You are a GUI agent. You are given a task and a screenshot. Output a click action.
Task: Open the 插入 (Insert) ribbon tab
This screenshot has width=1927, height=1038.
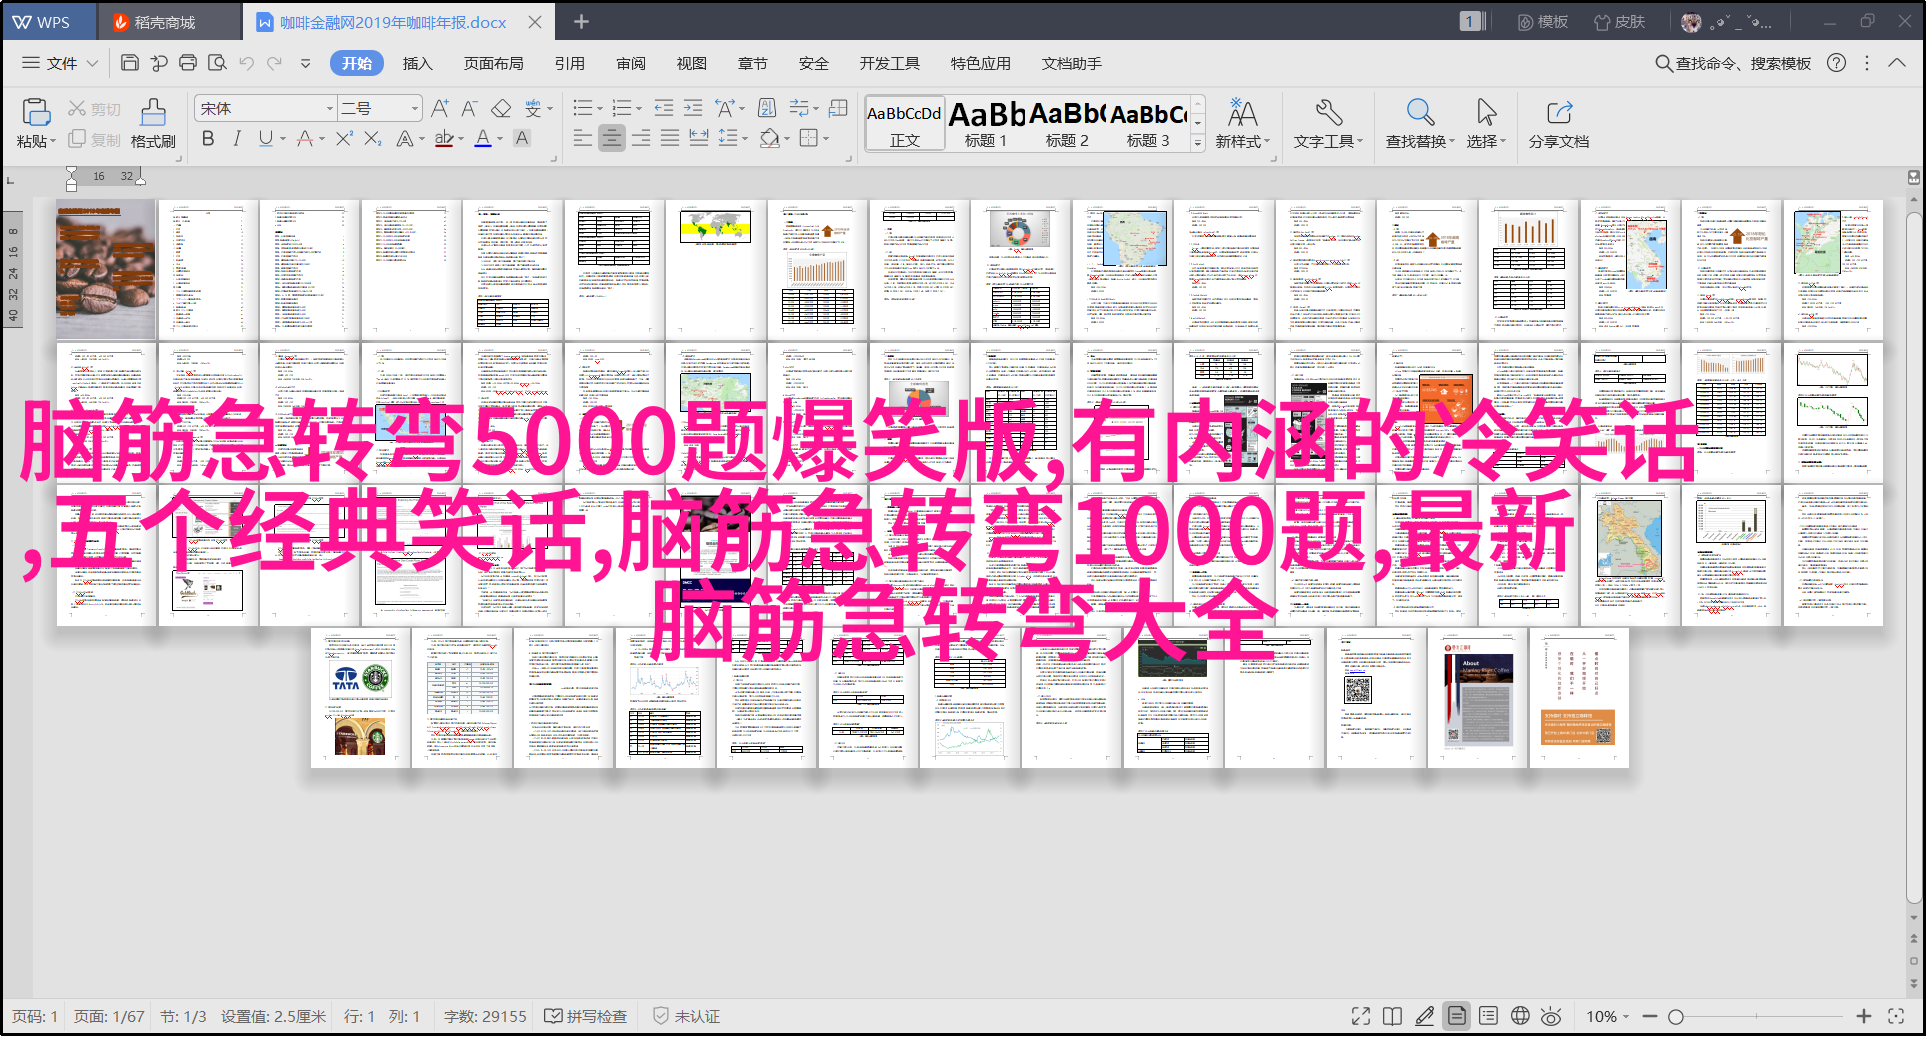[417, 63]
